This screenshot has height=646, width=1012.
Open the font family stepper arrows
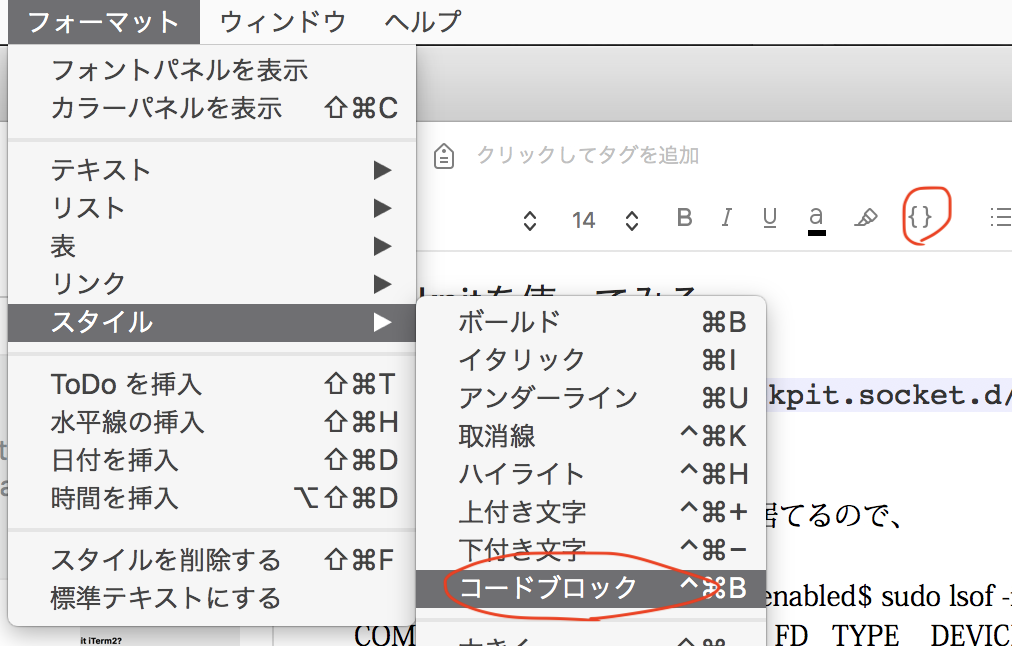click(530, 221)
